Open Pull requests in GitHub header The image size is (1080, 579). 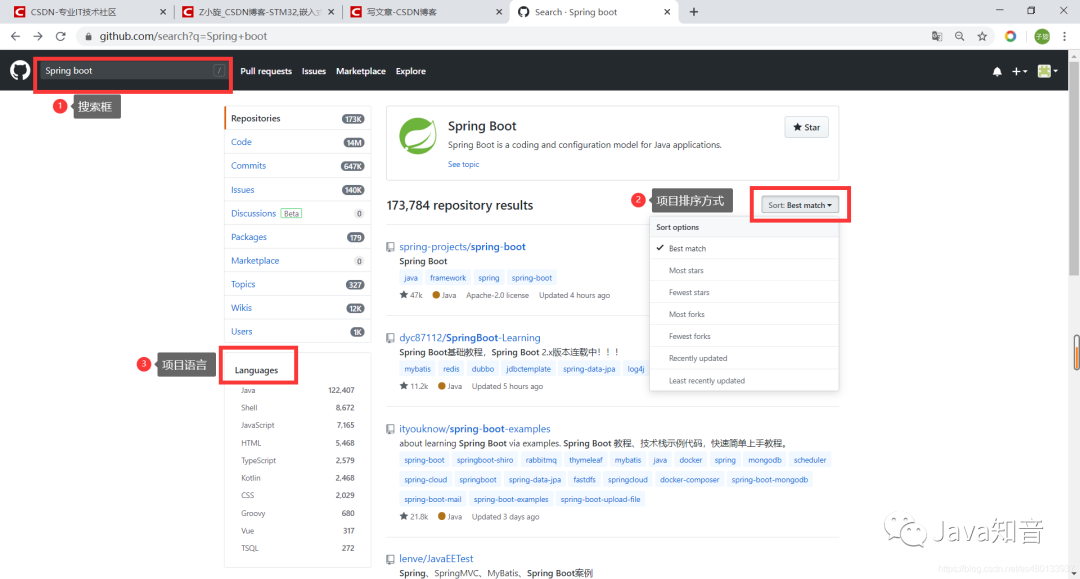[x=266, y=71]
